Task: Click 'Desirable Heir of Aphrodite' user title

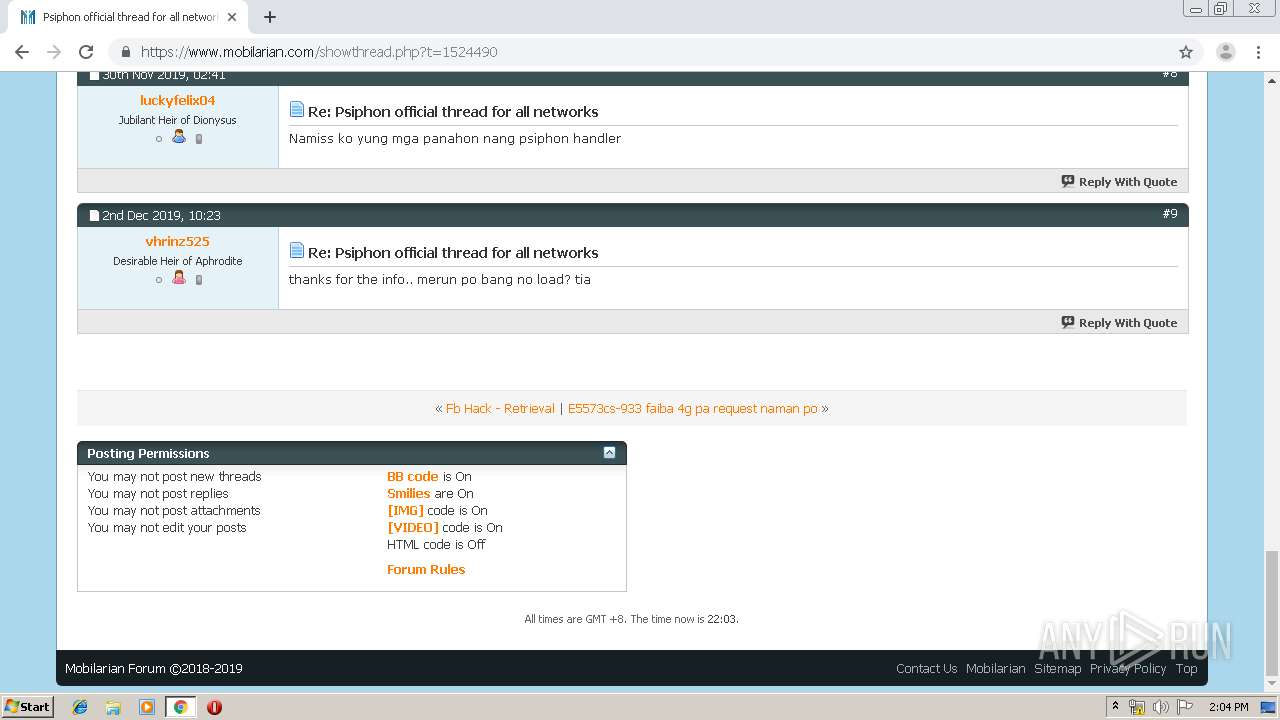Action: tap(178, 261)
